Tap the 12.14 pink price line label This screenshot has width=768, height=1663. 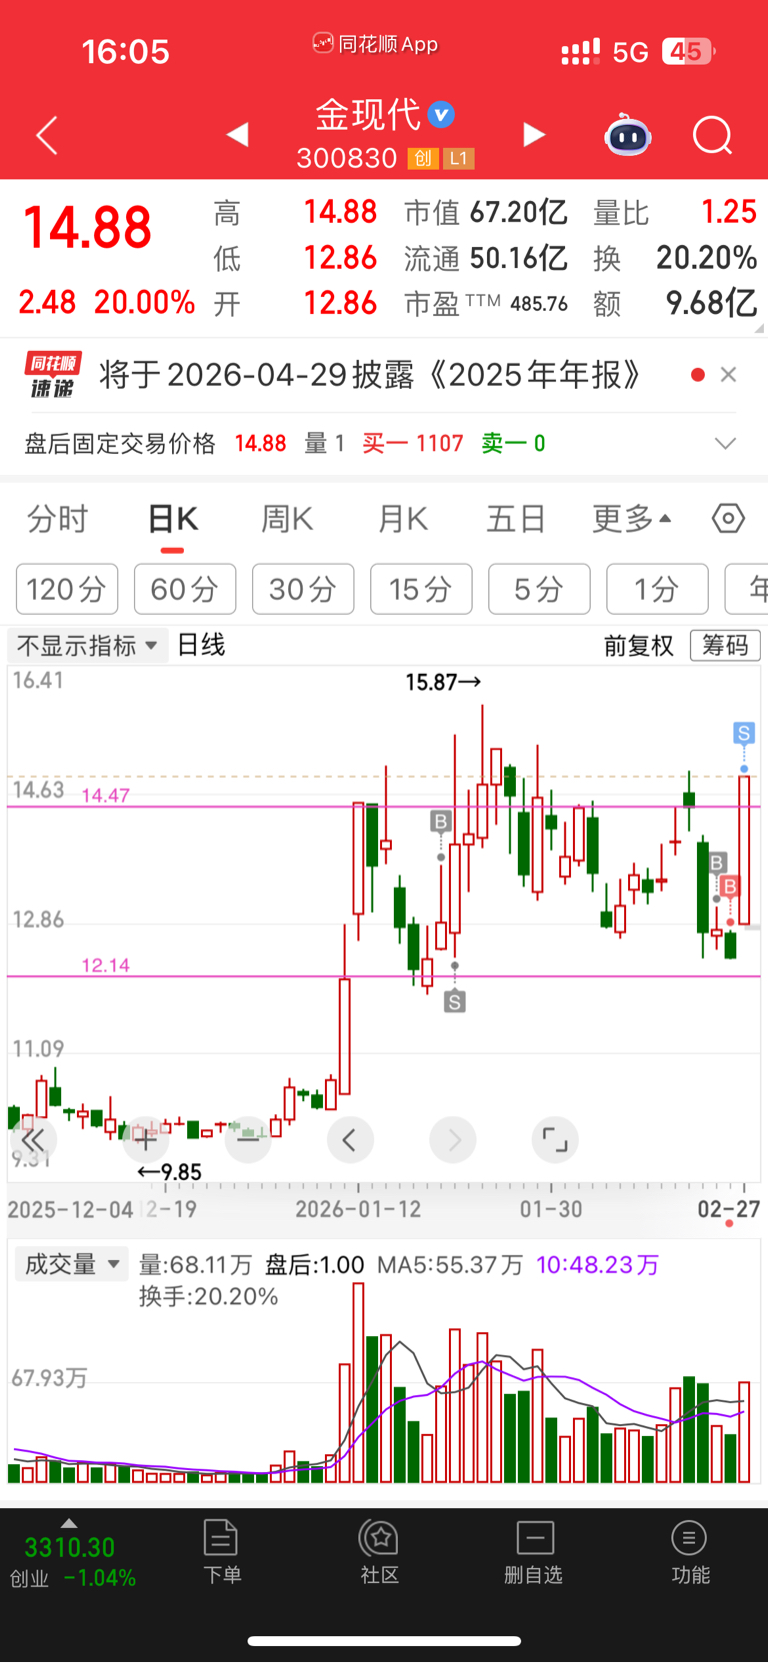click(x=105, y=965)
